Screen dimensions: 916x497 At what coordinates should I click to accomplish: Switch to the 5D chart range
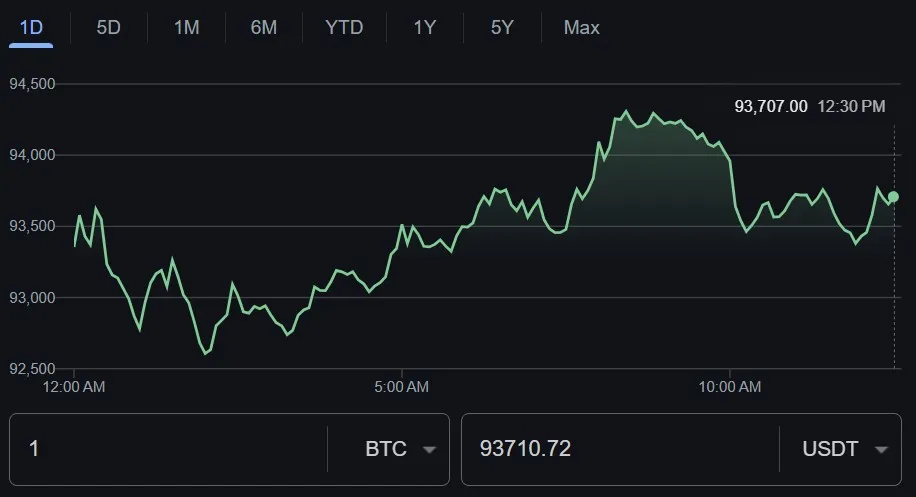pos(108,27)
